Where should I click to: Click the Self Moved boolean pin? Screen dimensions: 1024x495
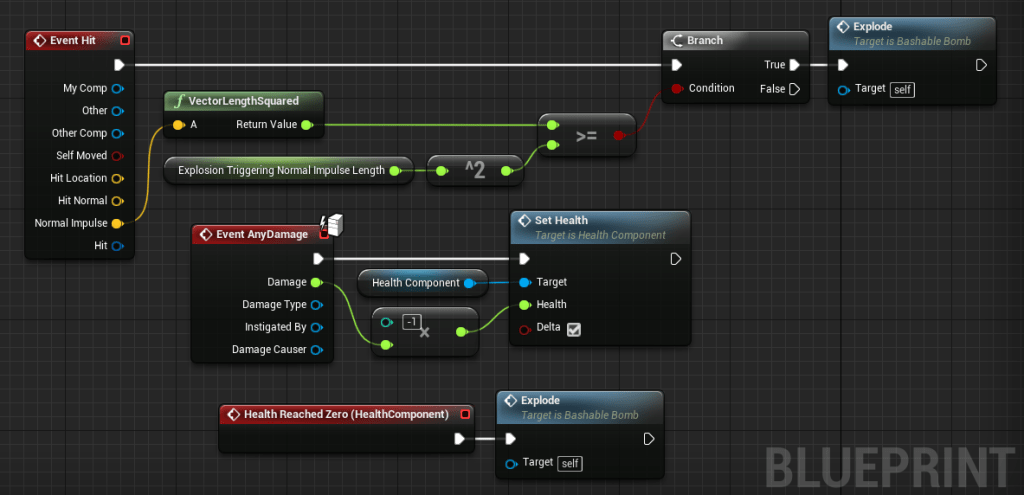(x=117, y=155)
